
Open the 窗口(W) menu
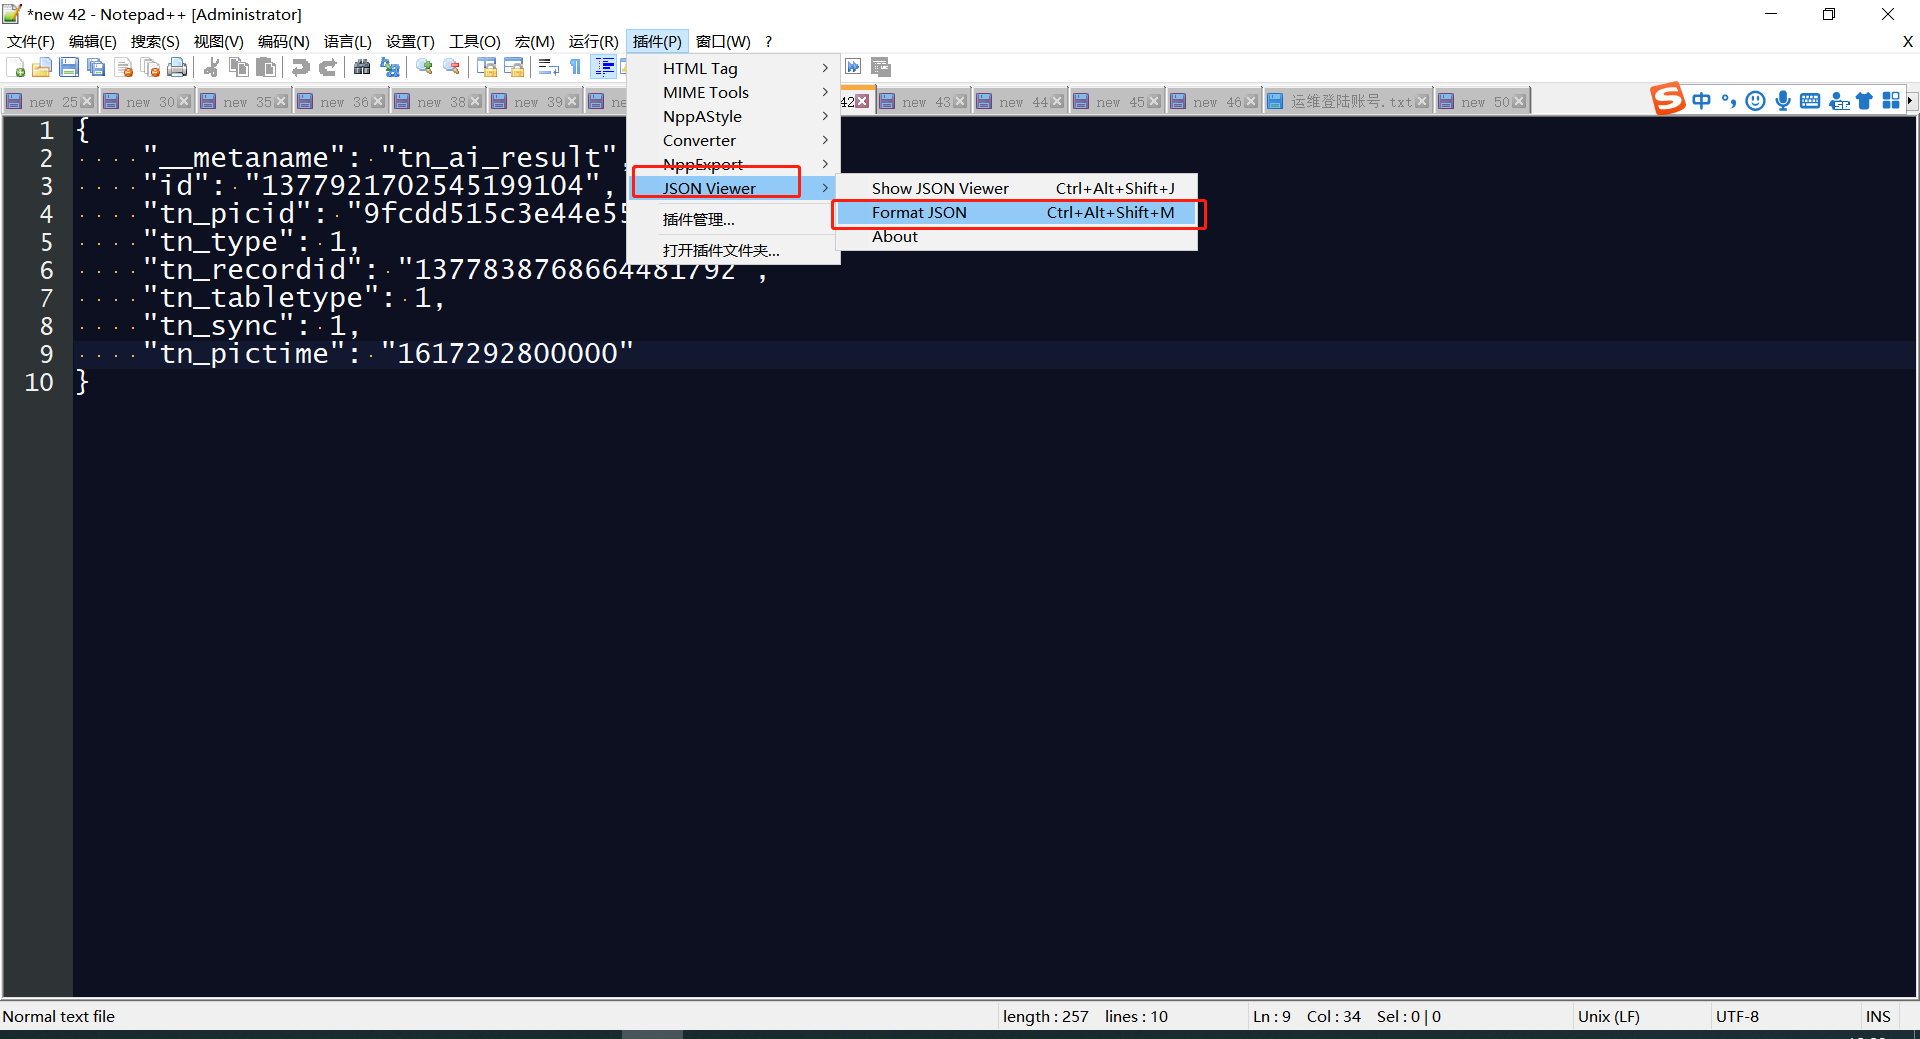point(723,41)
